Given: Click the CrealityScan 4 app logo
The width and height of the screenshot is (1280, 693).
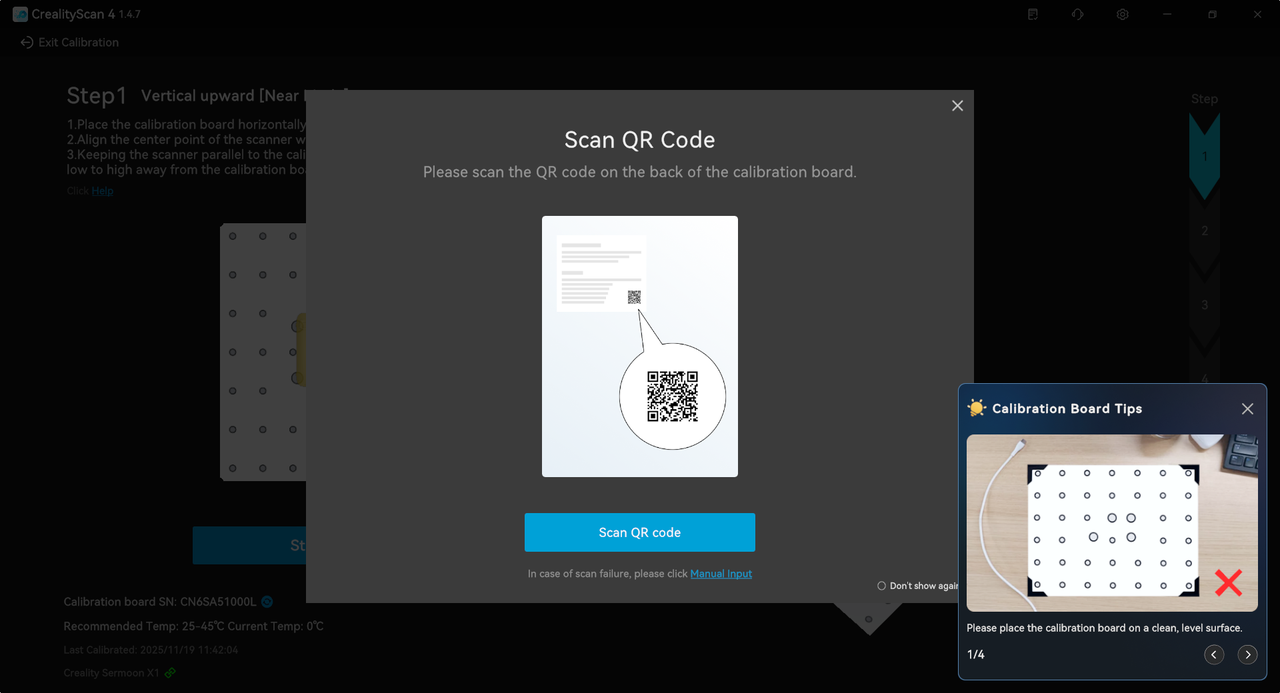Looking at the screenshot, I should point(20,14).
